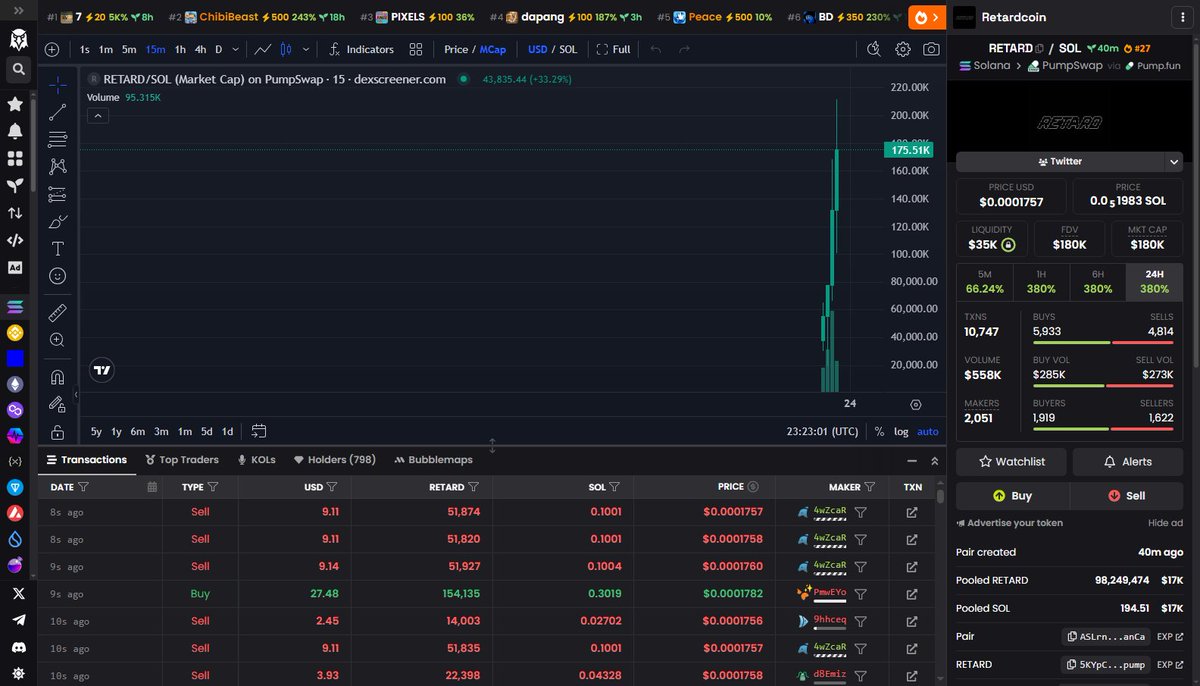Image resolution: width=1200 pixels, height=686 pixels.
Task: Open the time interval dropdown arrow
Action: click(x=236, y=49)
